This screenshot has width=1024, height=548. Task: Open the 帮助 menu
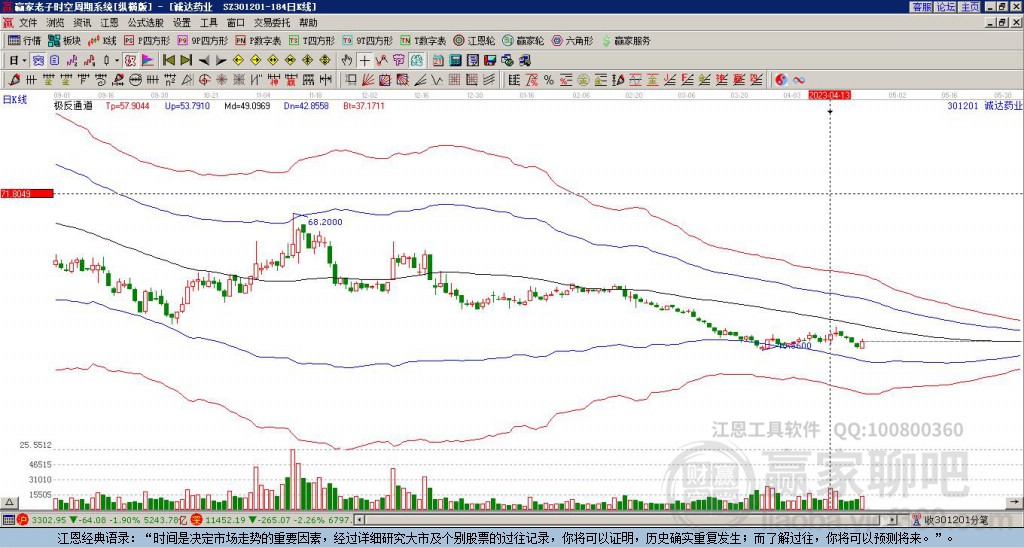[x=308, y=23]
